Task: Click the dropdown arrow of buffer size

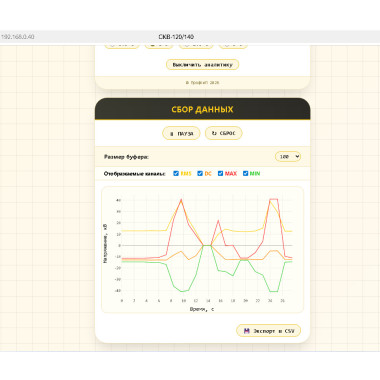Action: [x=297, y=156]
